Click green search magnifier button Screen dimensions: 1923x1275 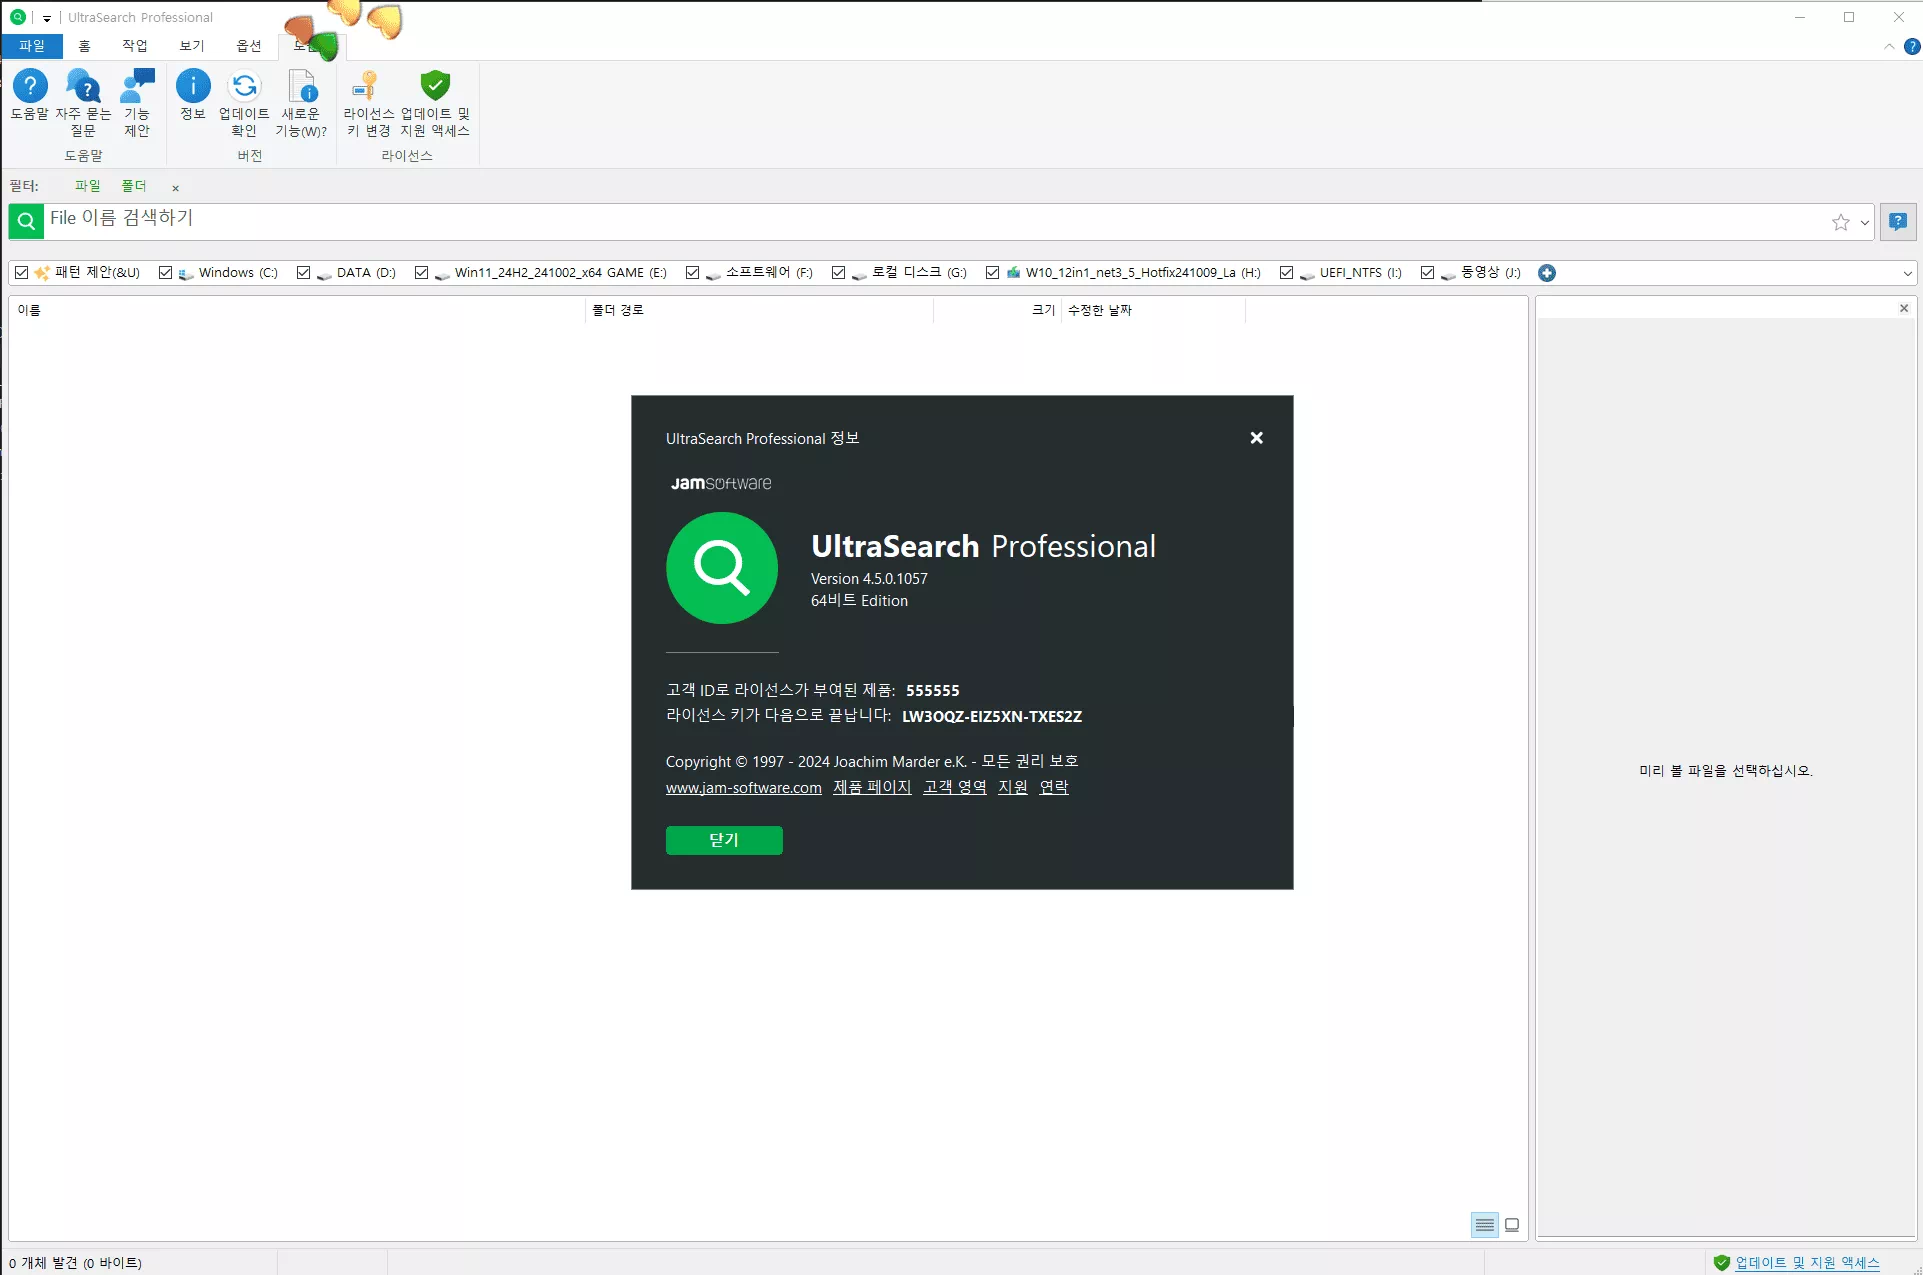click(x=26, y=222)
